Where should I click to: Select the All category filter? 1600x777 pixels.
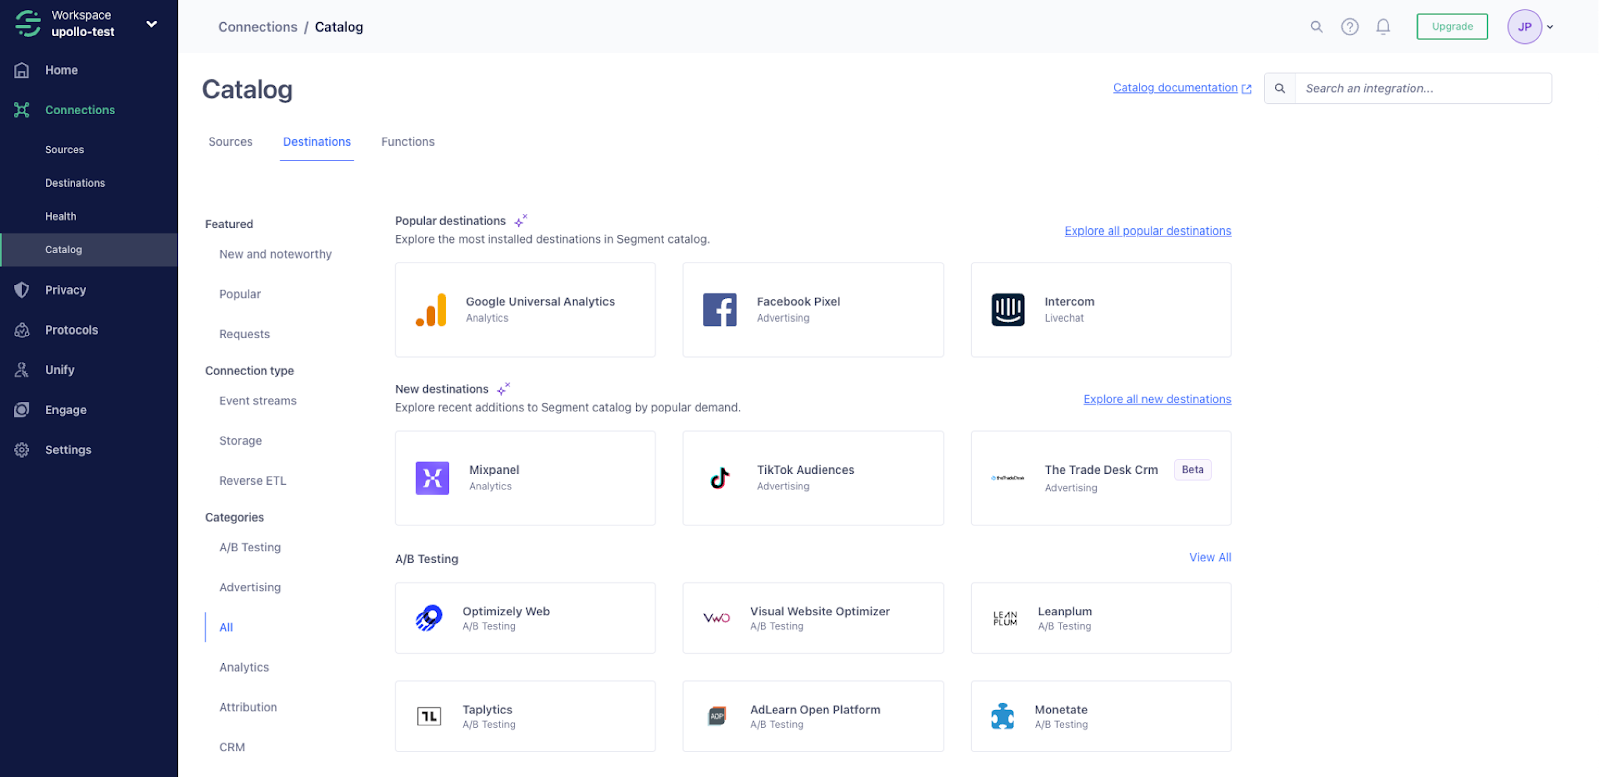click(x=226, y=628)
